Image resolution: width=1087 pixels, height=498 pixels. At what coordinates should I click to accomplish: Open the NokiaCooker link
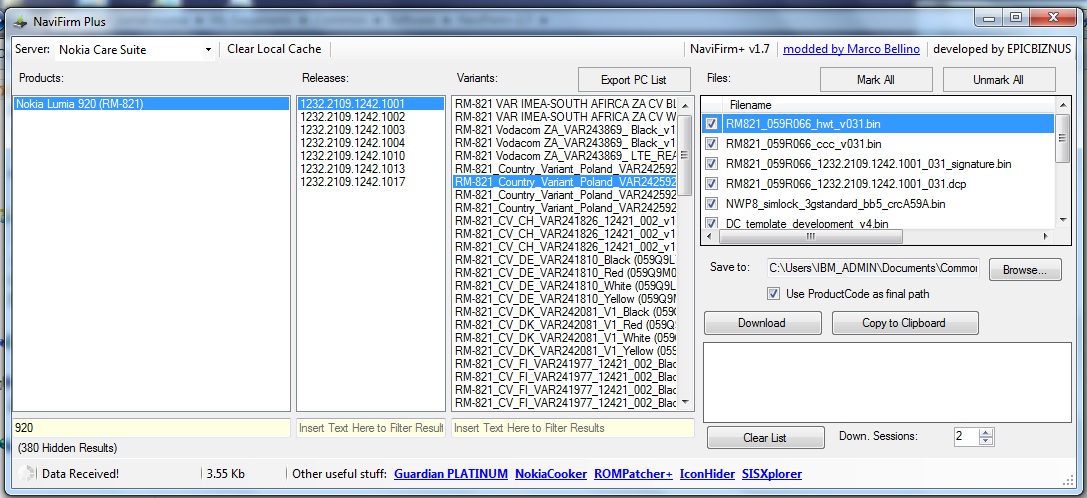(551, 474)
